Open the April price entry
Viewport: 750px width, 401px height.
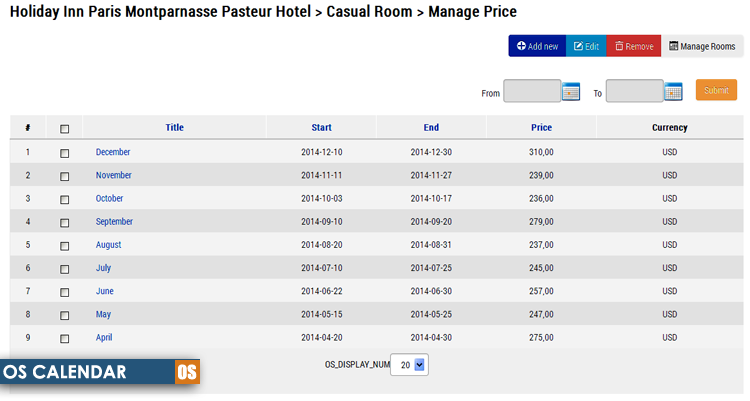click(x=104, y=337)
